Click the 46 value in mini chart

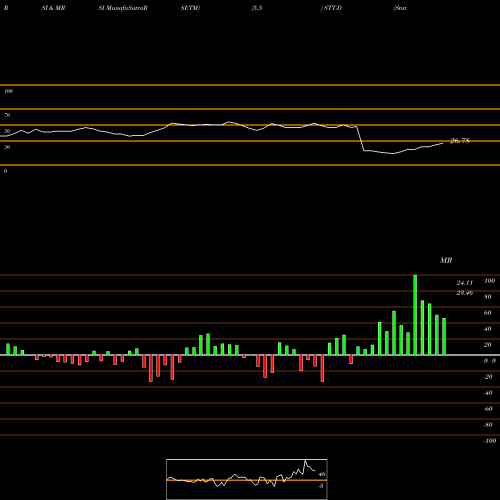(322, 474)
